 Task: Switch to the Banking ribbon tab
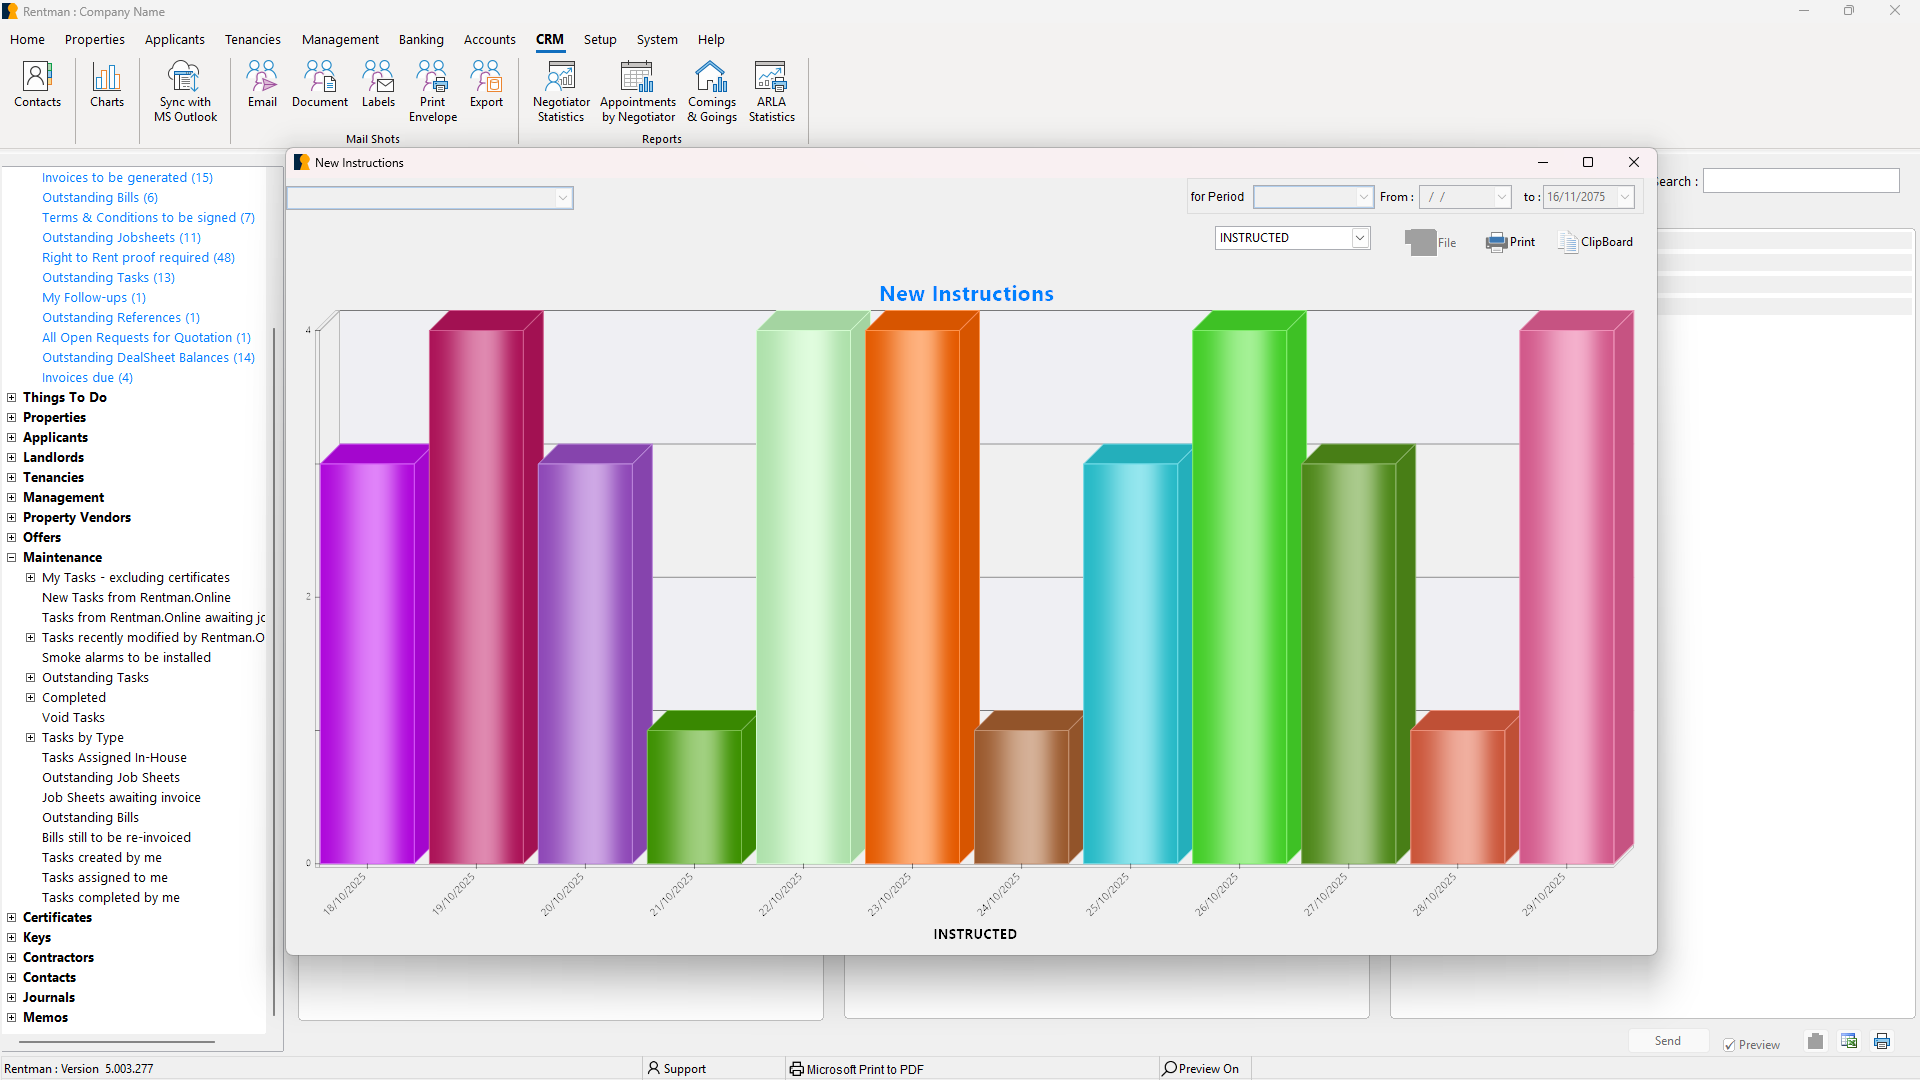tap(421, 39)
